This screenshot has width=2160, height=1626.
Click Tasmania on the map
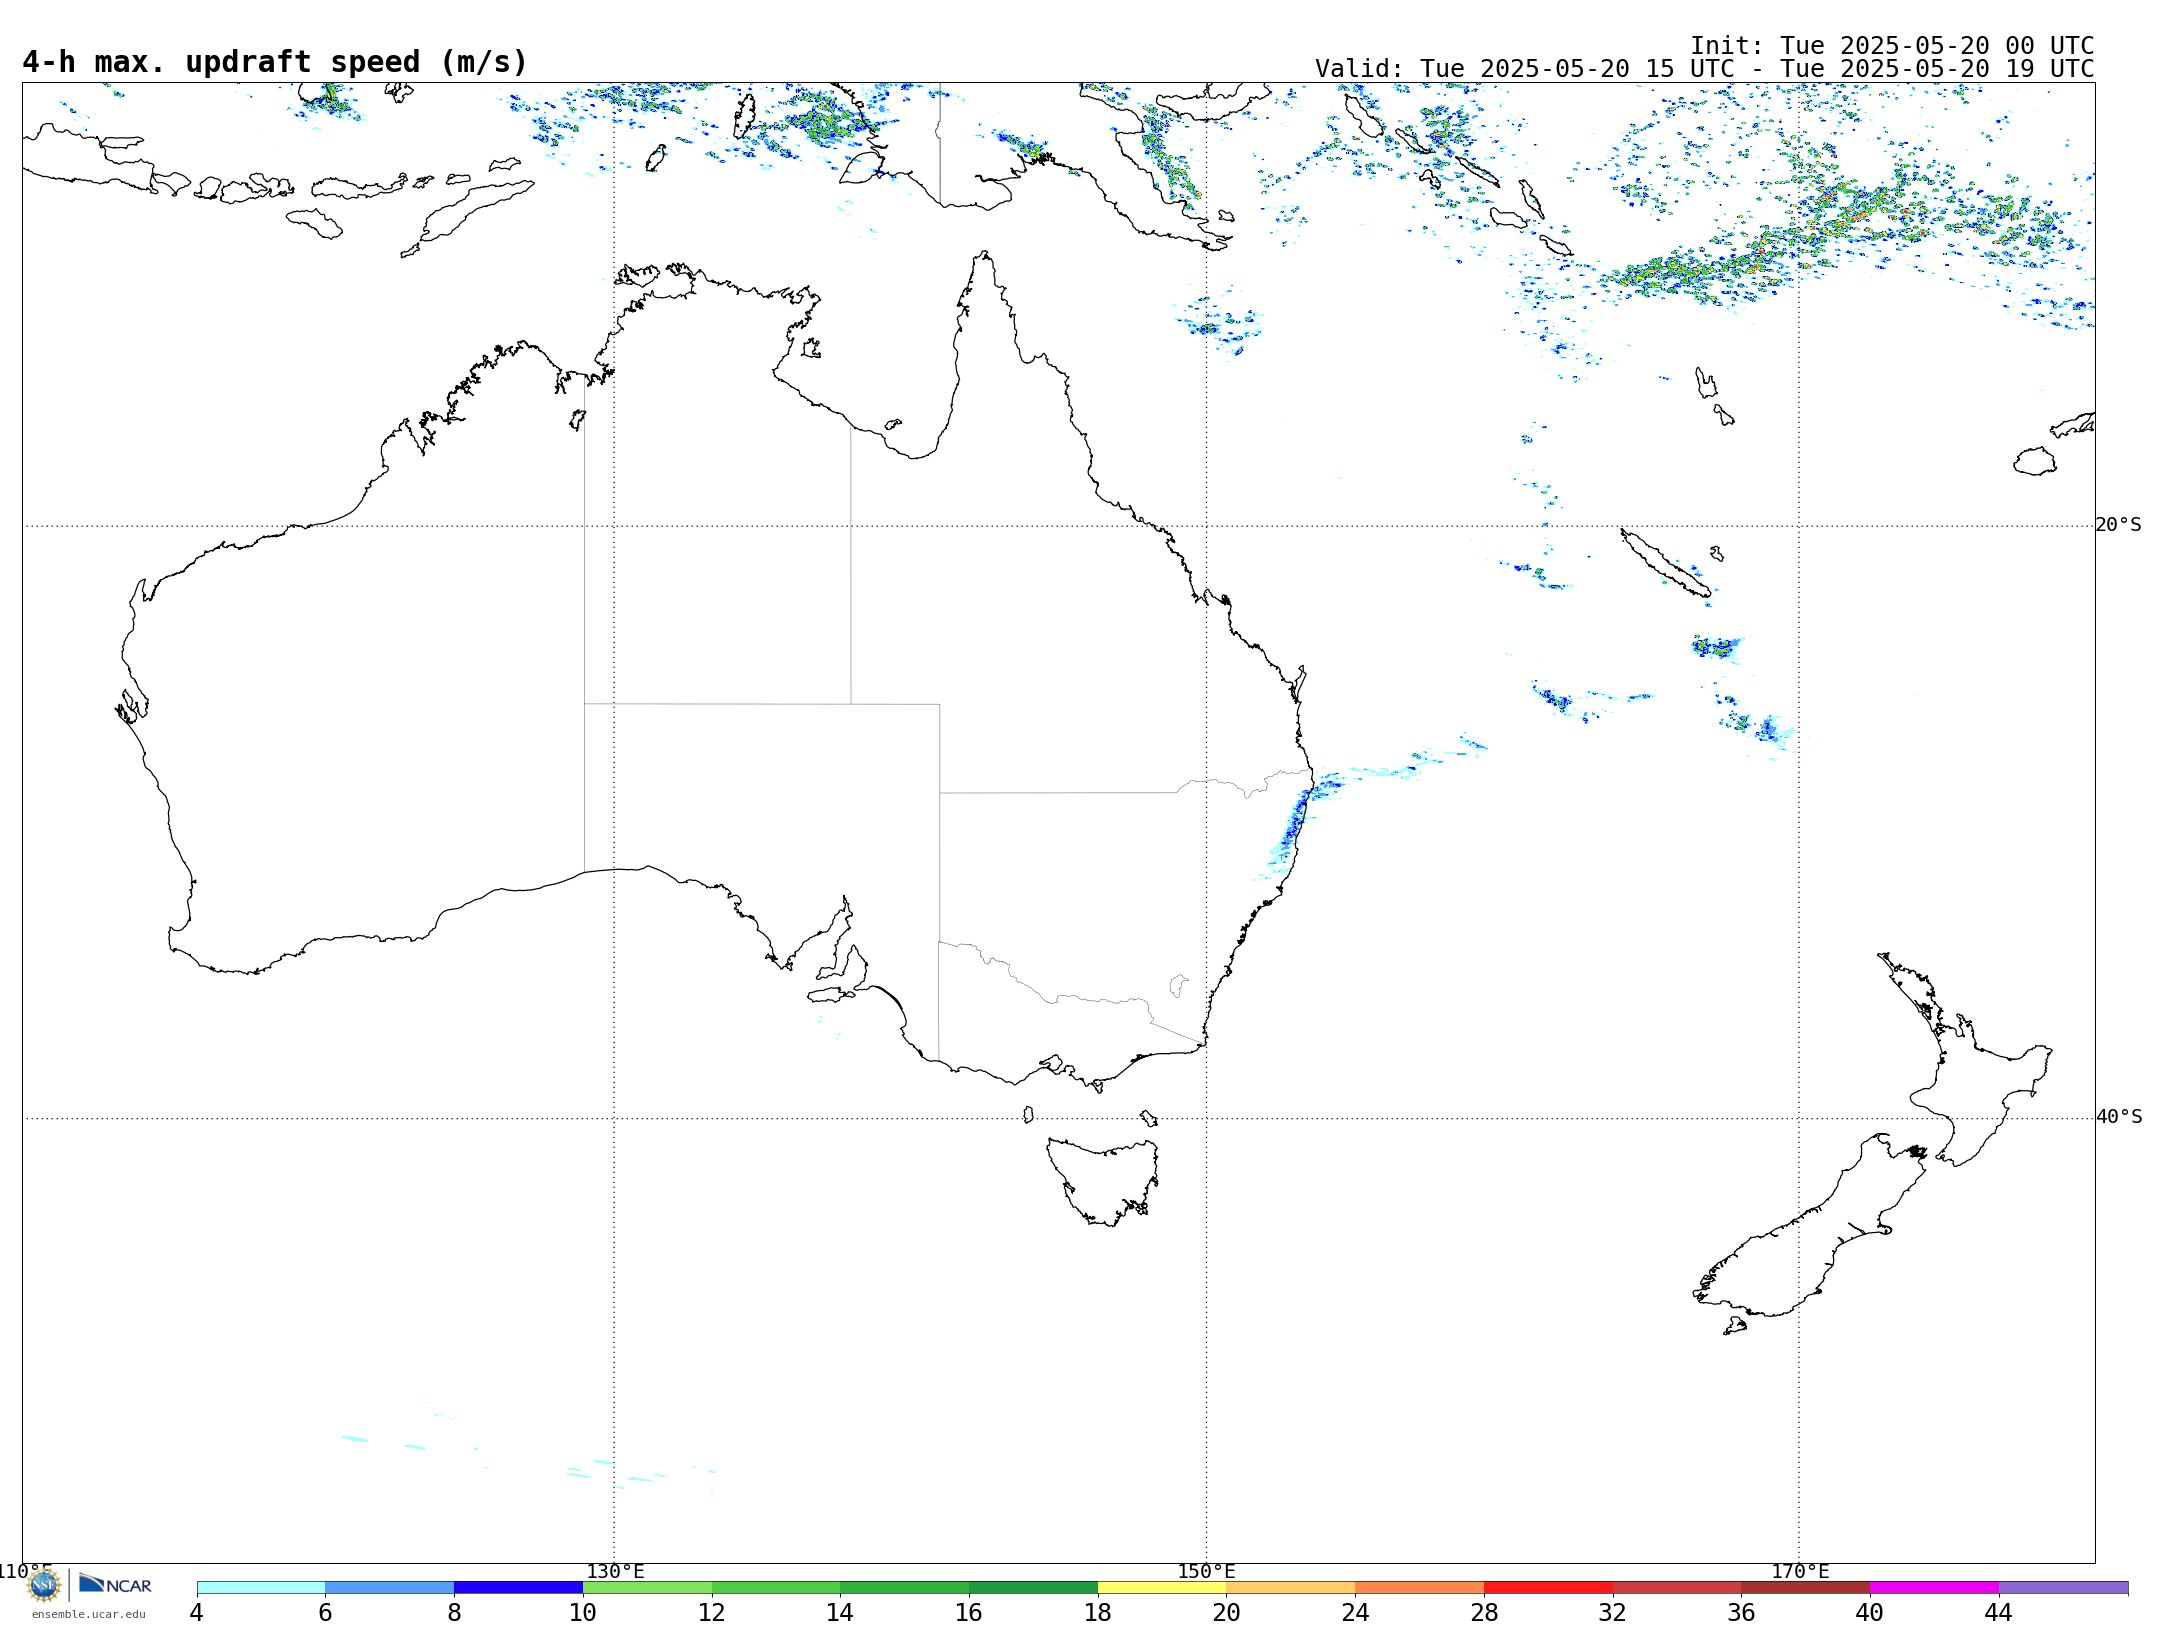pyautogui.click(x=1102, y=1180)
